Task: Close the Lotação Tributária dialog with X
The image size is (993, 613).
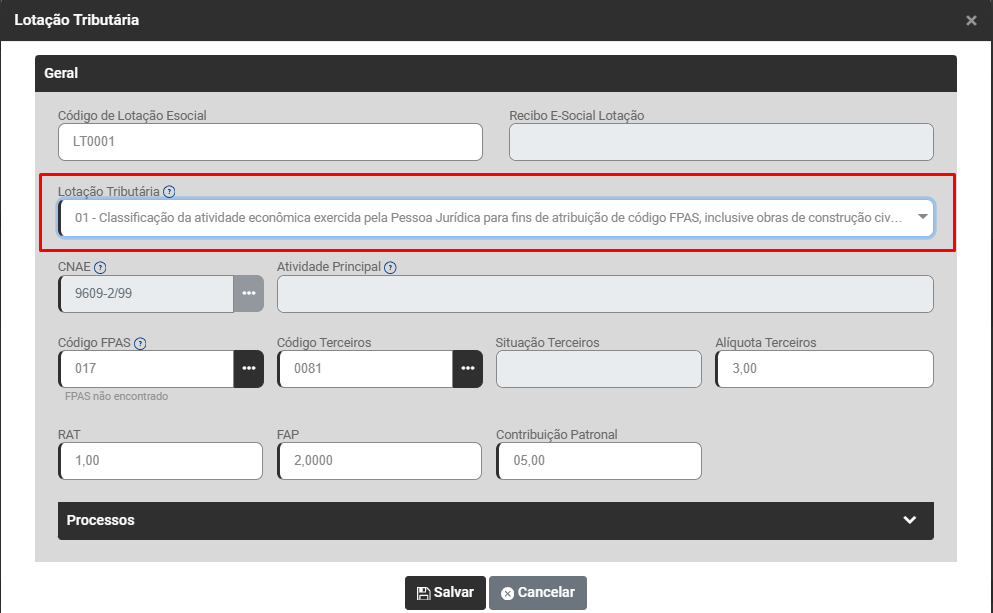Action: coord(971,20)
